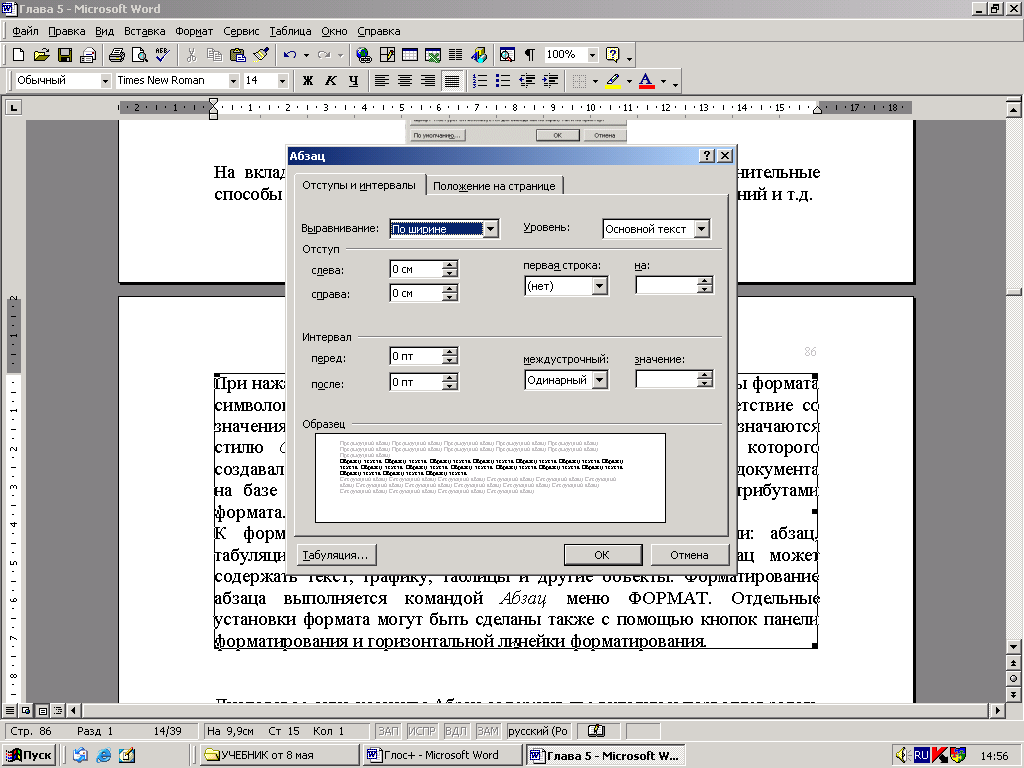Switch to Глос+ Microsoft Word taskbar window

(441, 755)
